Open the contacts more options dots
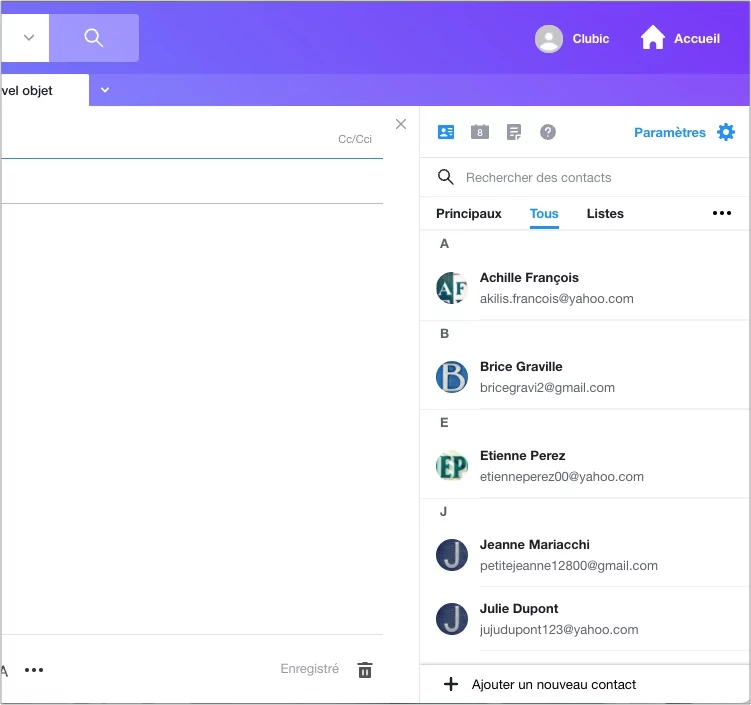The image size is (751, 705). tap(721, 213)
